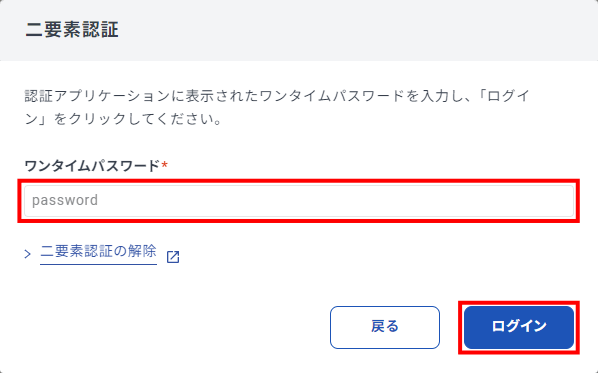
Task: Go back with the 戻る button
Action: (x=385, y=327)
